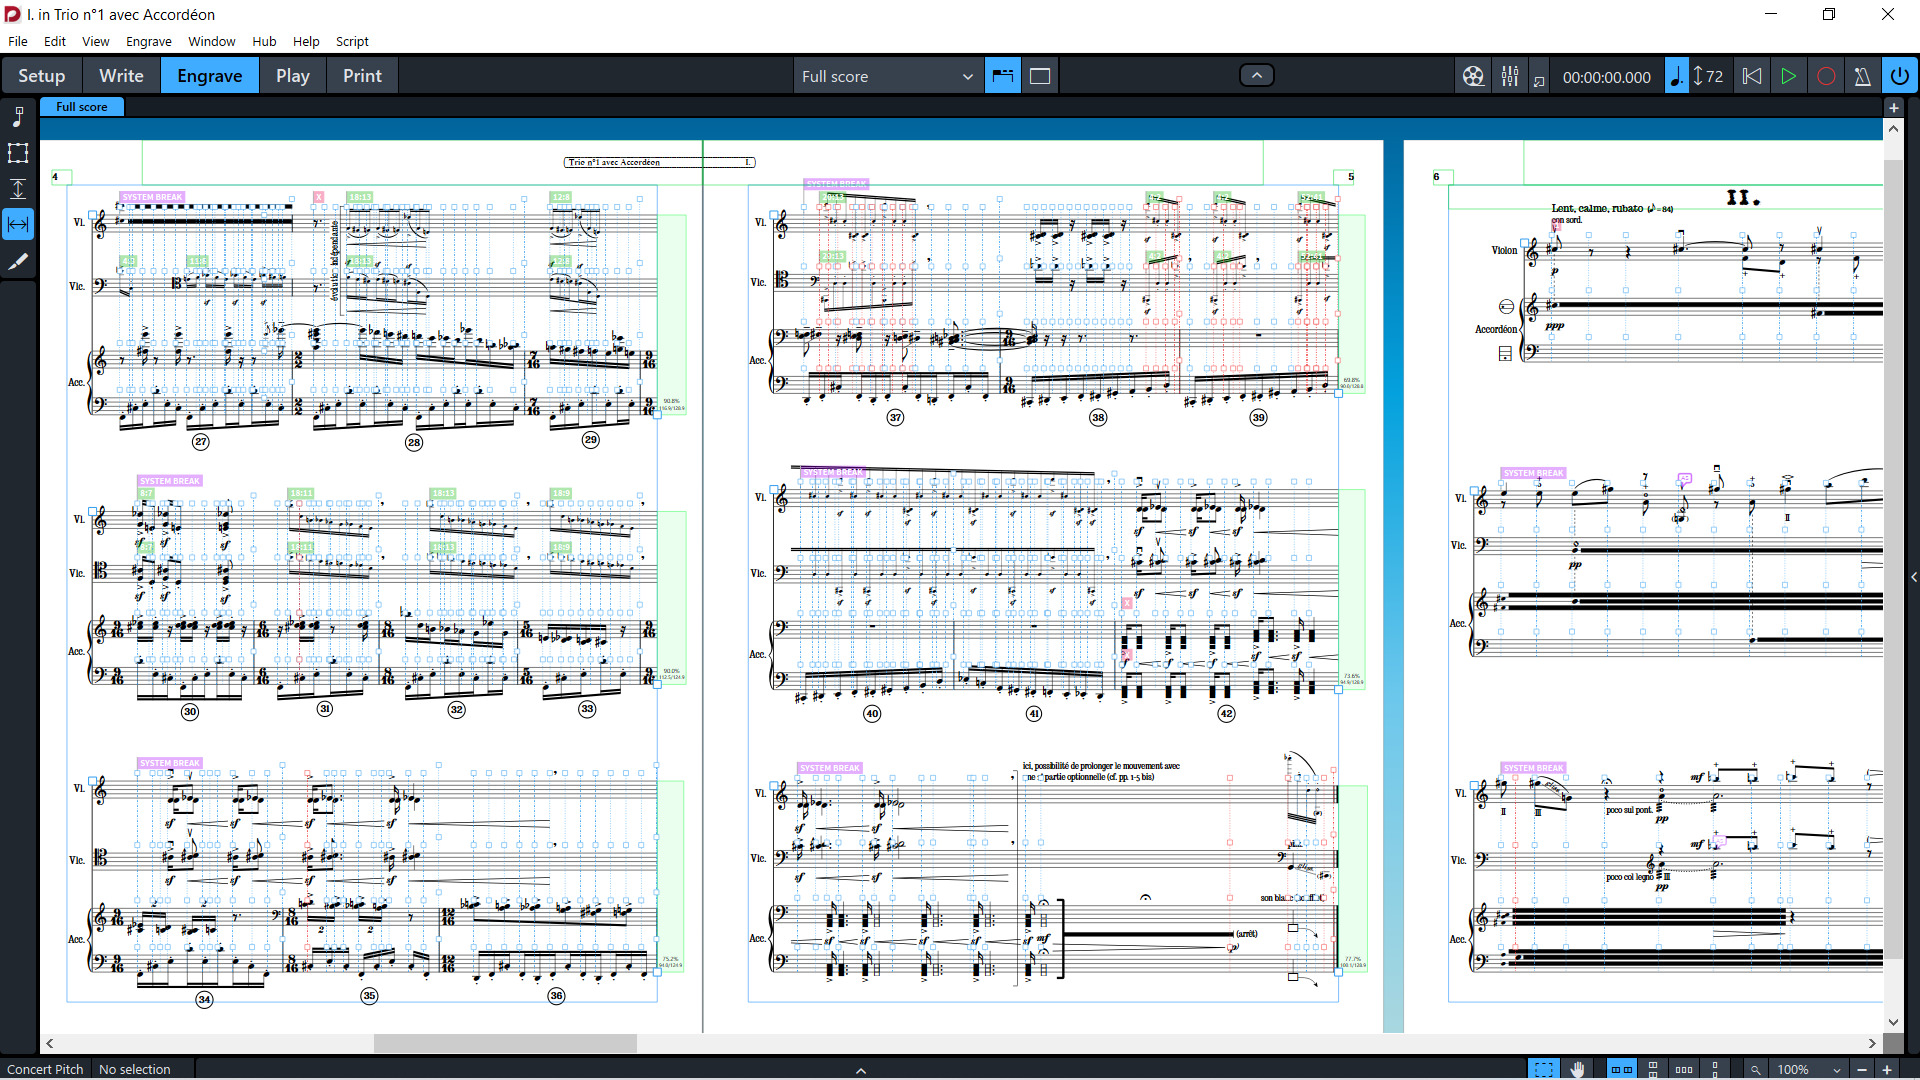Switch to Play mode
This screenshot has height=1080, width=1920.
click(x=293, y=76)
